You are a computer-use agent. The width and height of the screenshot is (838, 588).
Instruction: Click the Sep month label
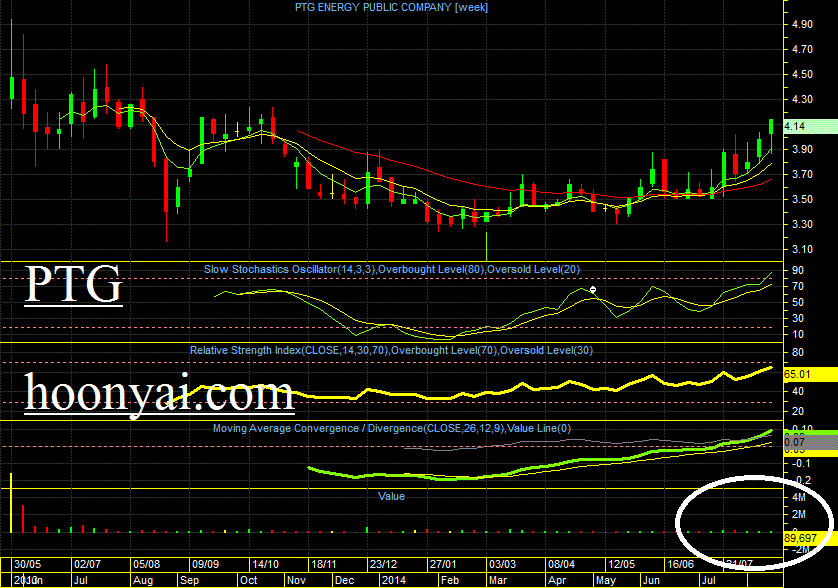[x=189, y=581]
